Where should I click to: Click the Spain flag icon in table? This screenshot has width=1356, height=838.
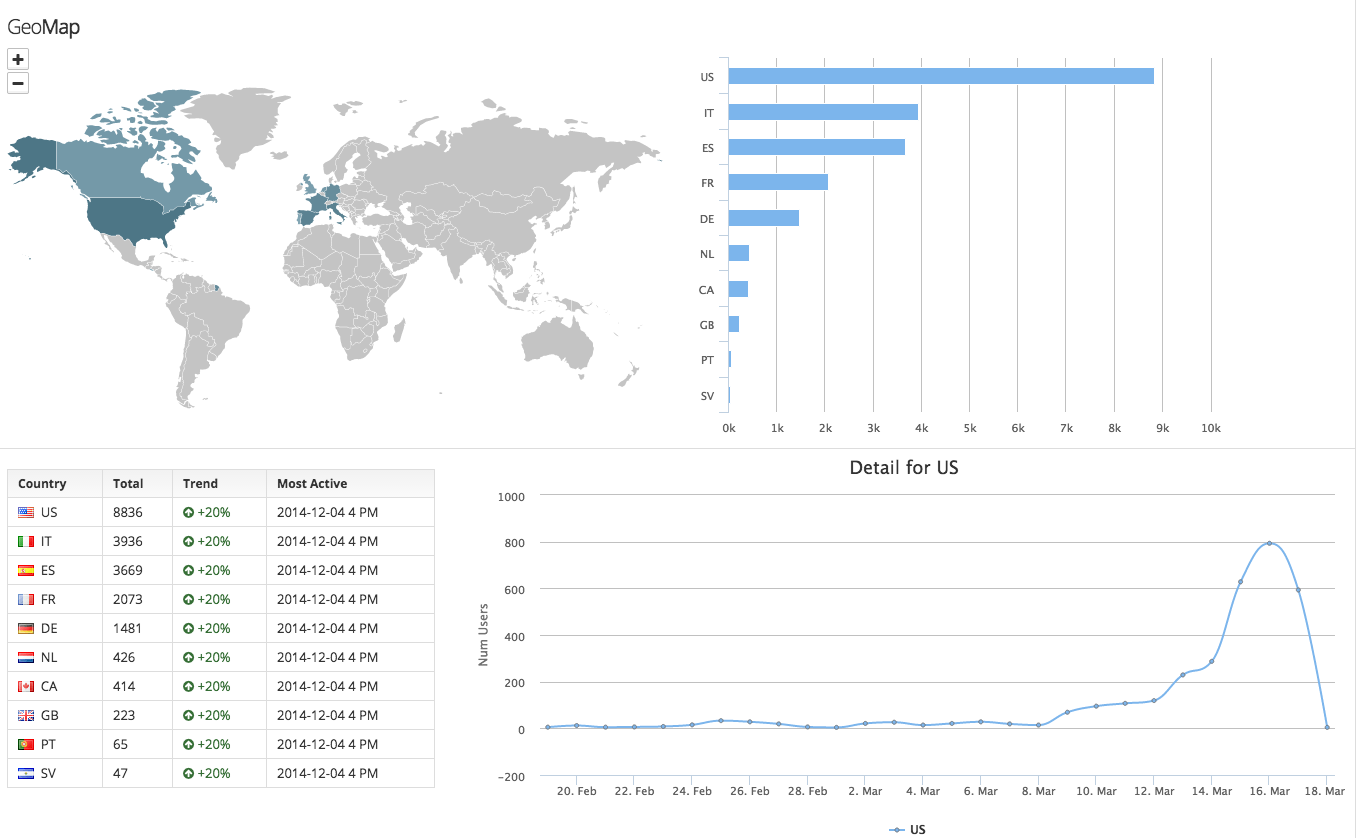tap(26, 570)
